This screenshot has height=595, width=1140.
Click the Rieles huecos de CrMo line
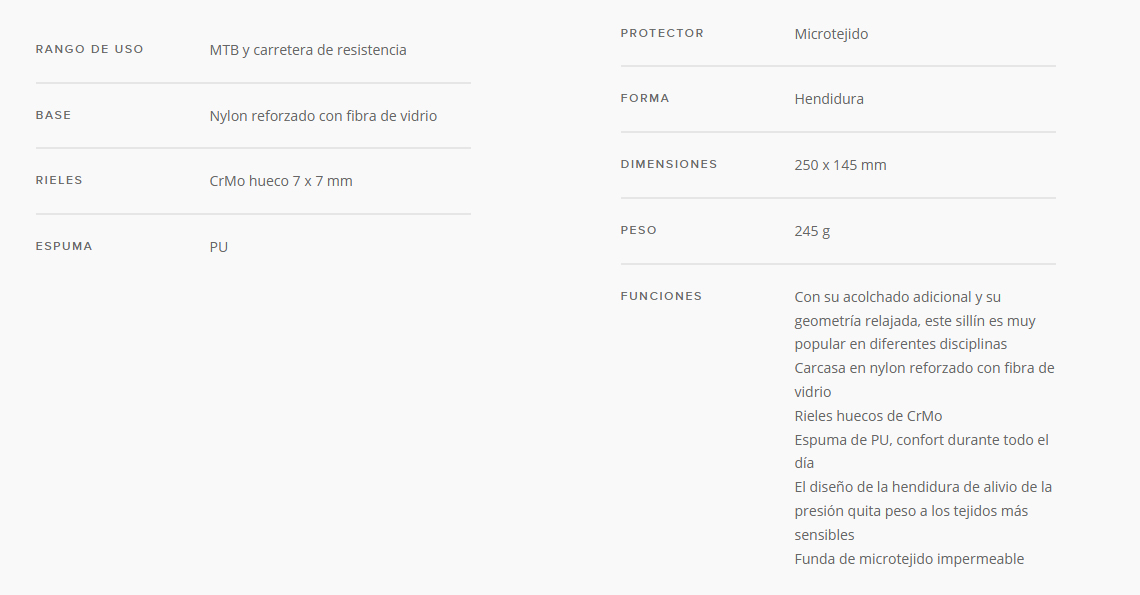click(868, 416)
